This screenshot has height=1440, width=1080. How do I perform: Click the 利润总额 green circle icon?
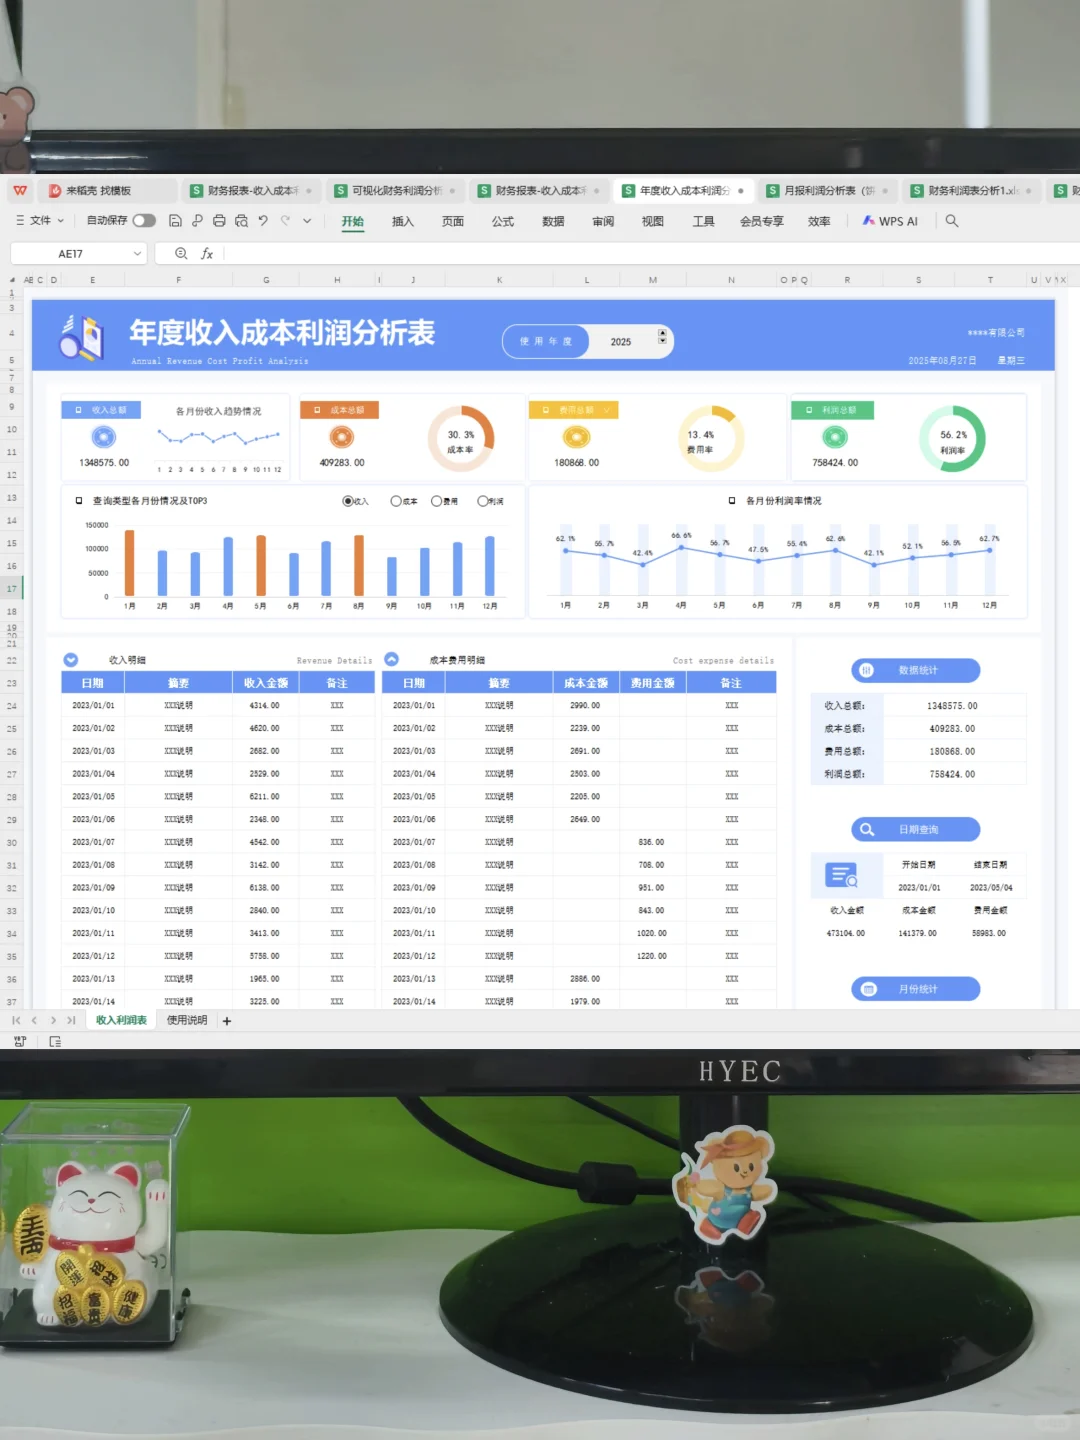coord(835,437)
